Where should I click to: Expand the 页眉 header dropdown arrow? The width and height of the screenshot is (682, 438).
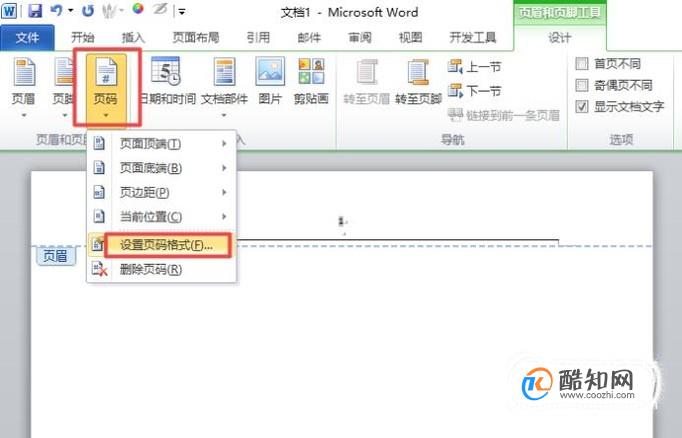pos(24,115)
